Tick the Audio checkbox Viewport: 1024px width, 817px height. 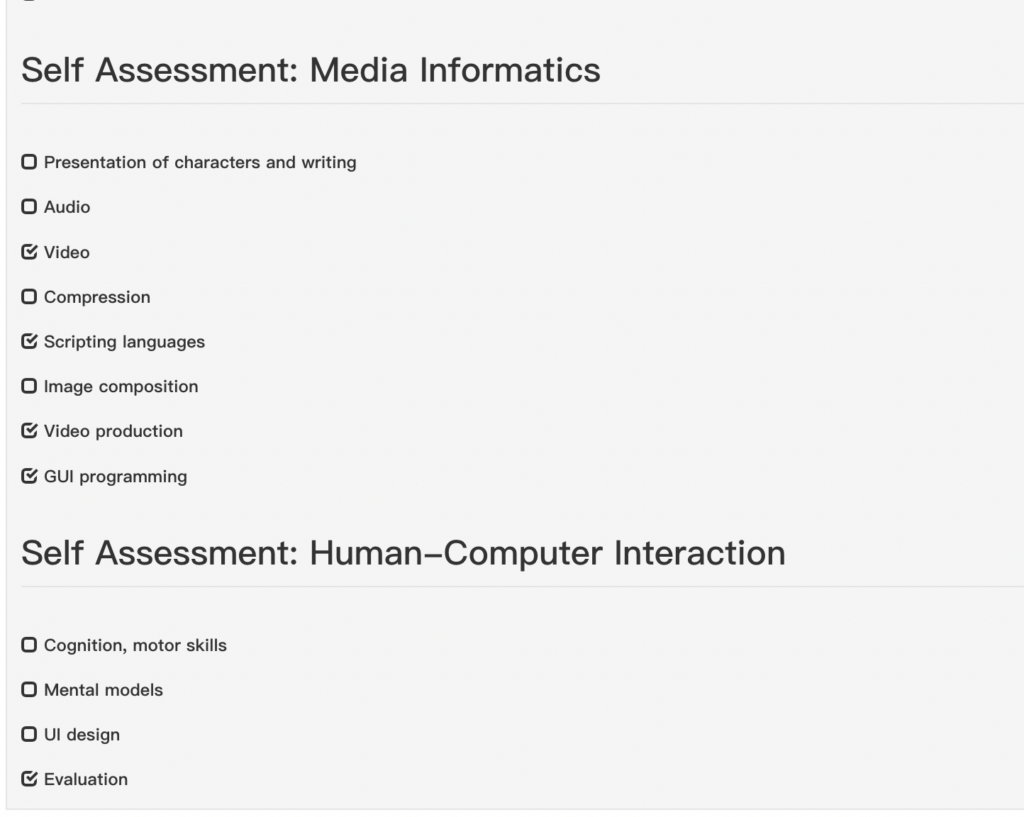tap(29, 207)
